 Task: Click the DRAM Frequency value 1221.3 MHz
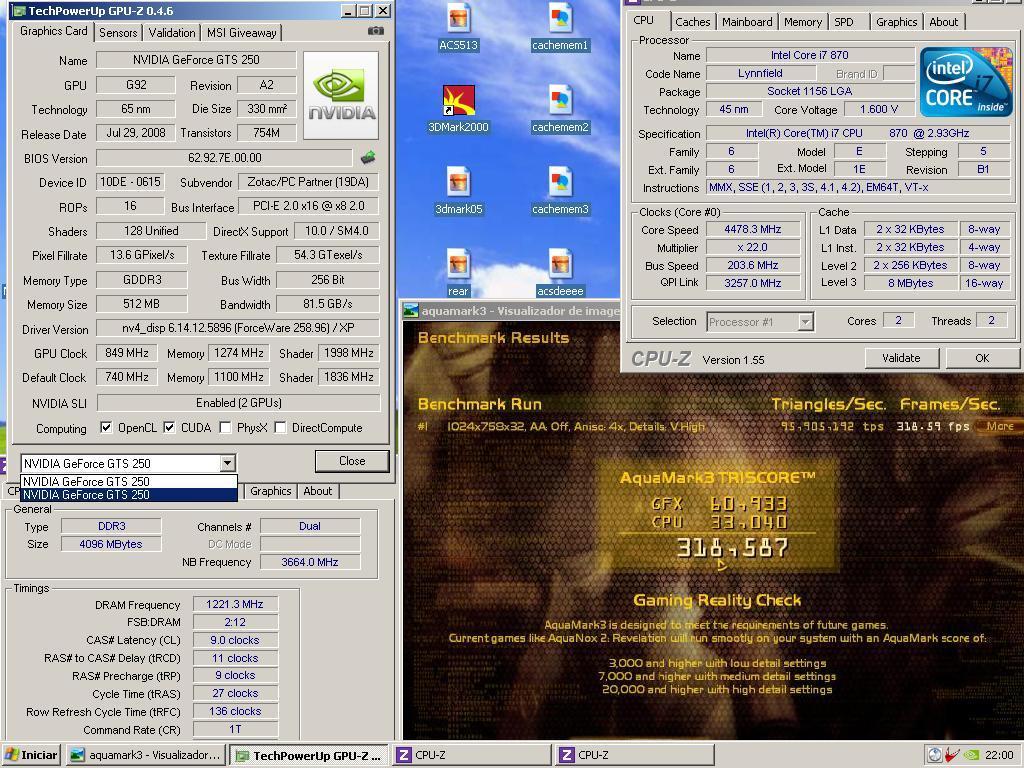click(x=235, y=605)
